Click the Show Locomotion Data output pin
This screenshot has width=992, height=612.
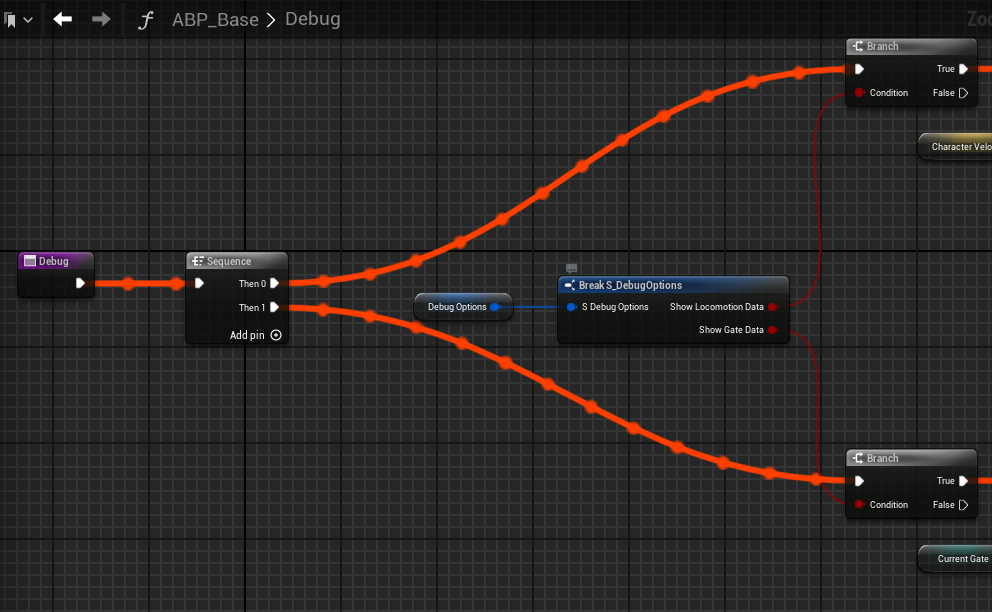[772, 307]
